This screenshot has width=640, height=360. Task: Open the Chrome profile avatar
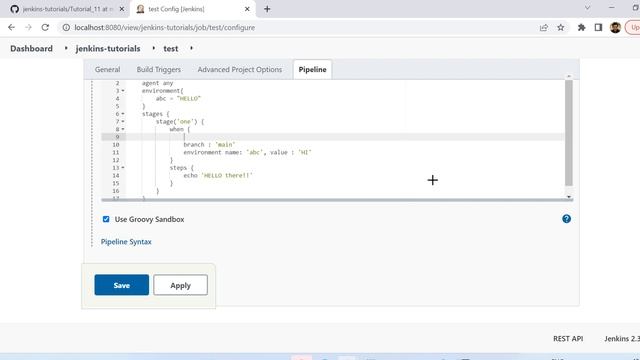coord(616,27)
